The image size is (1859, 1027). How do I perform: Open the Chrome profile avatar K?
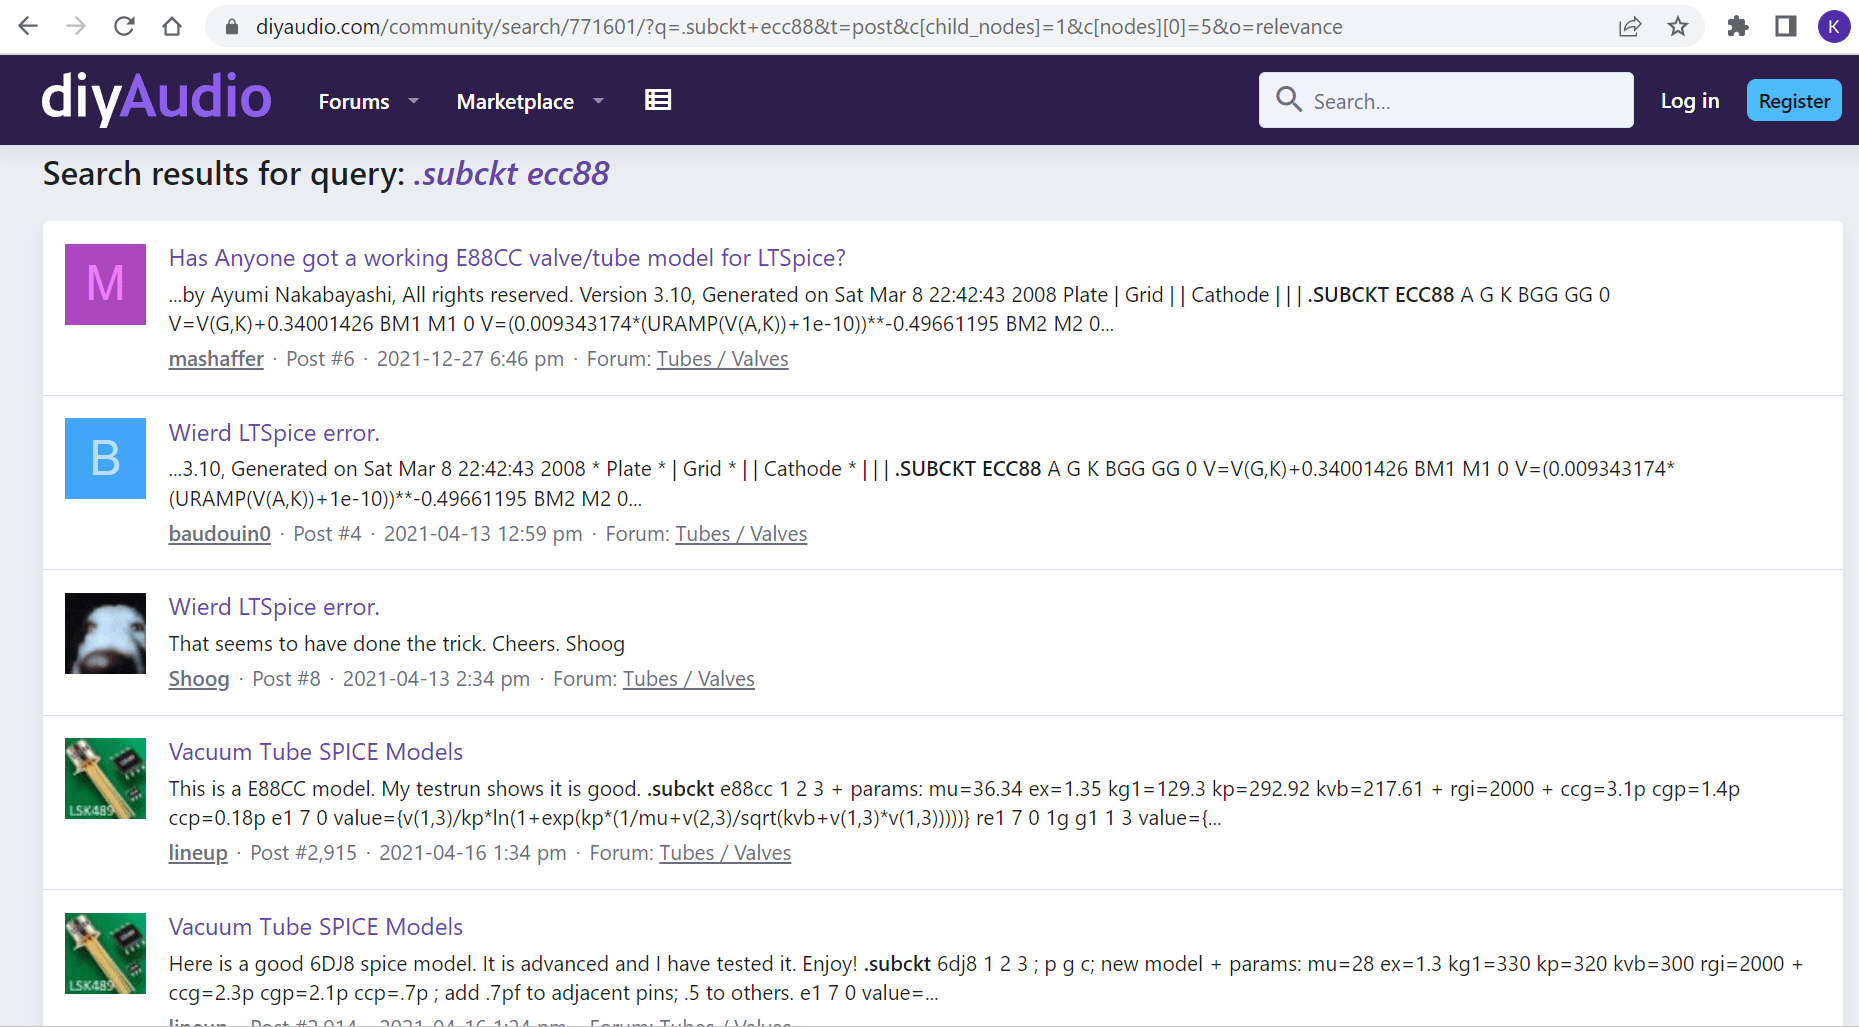[x=1833, y=27]
